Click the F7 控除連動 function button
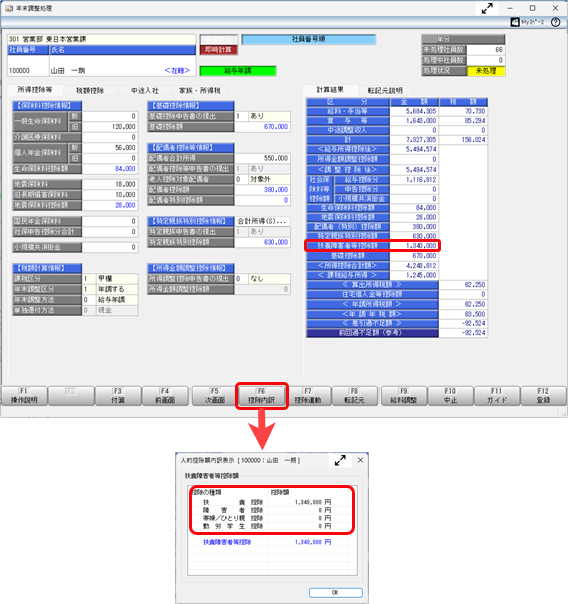This screenshot has width=568, height=604. click(308, 396)
